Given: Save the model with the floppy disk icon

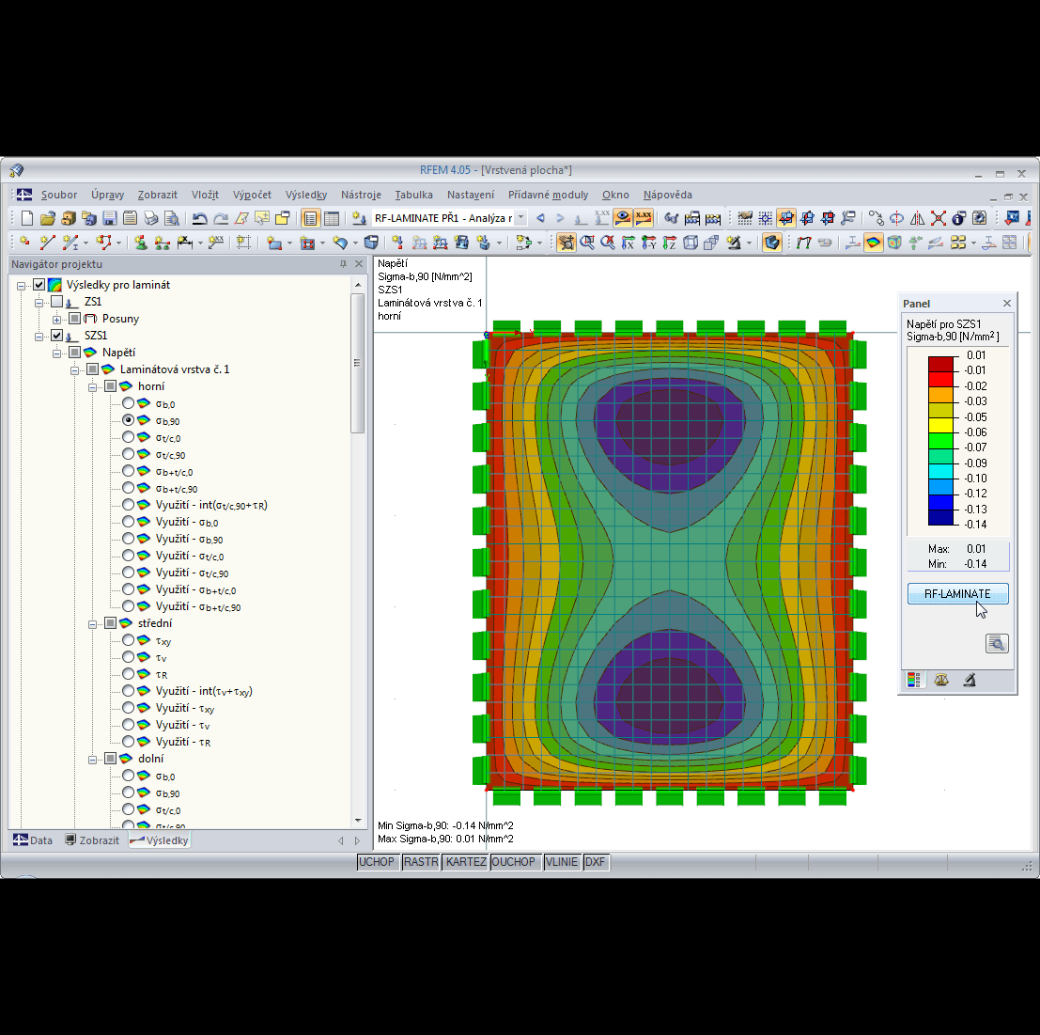Looking at the screenshot, I should coord(110,218).
